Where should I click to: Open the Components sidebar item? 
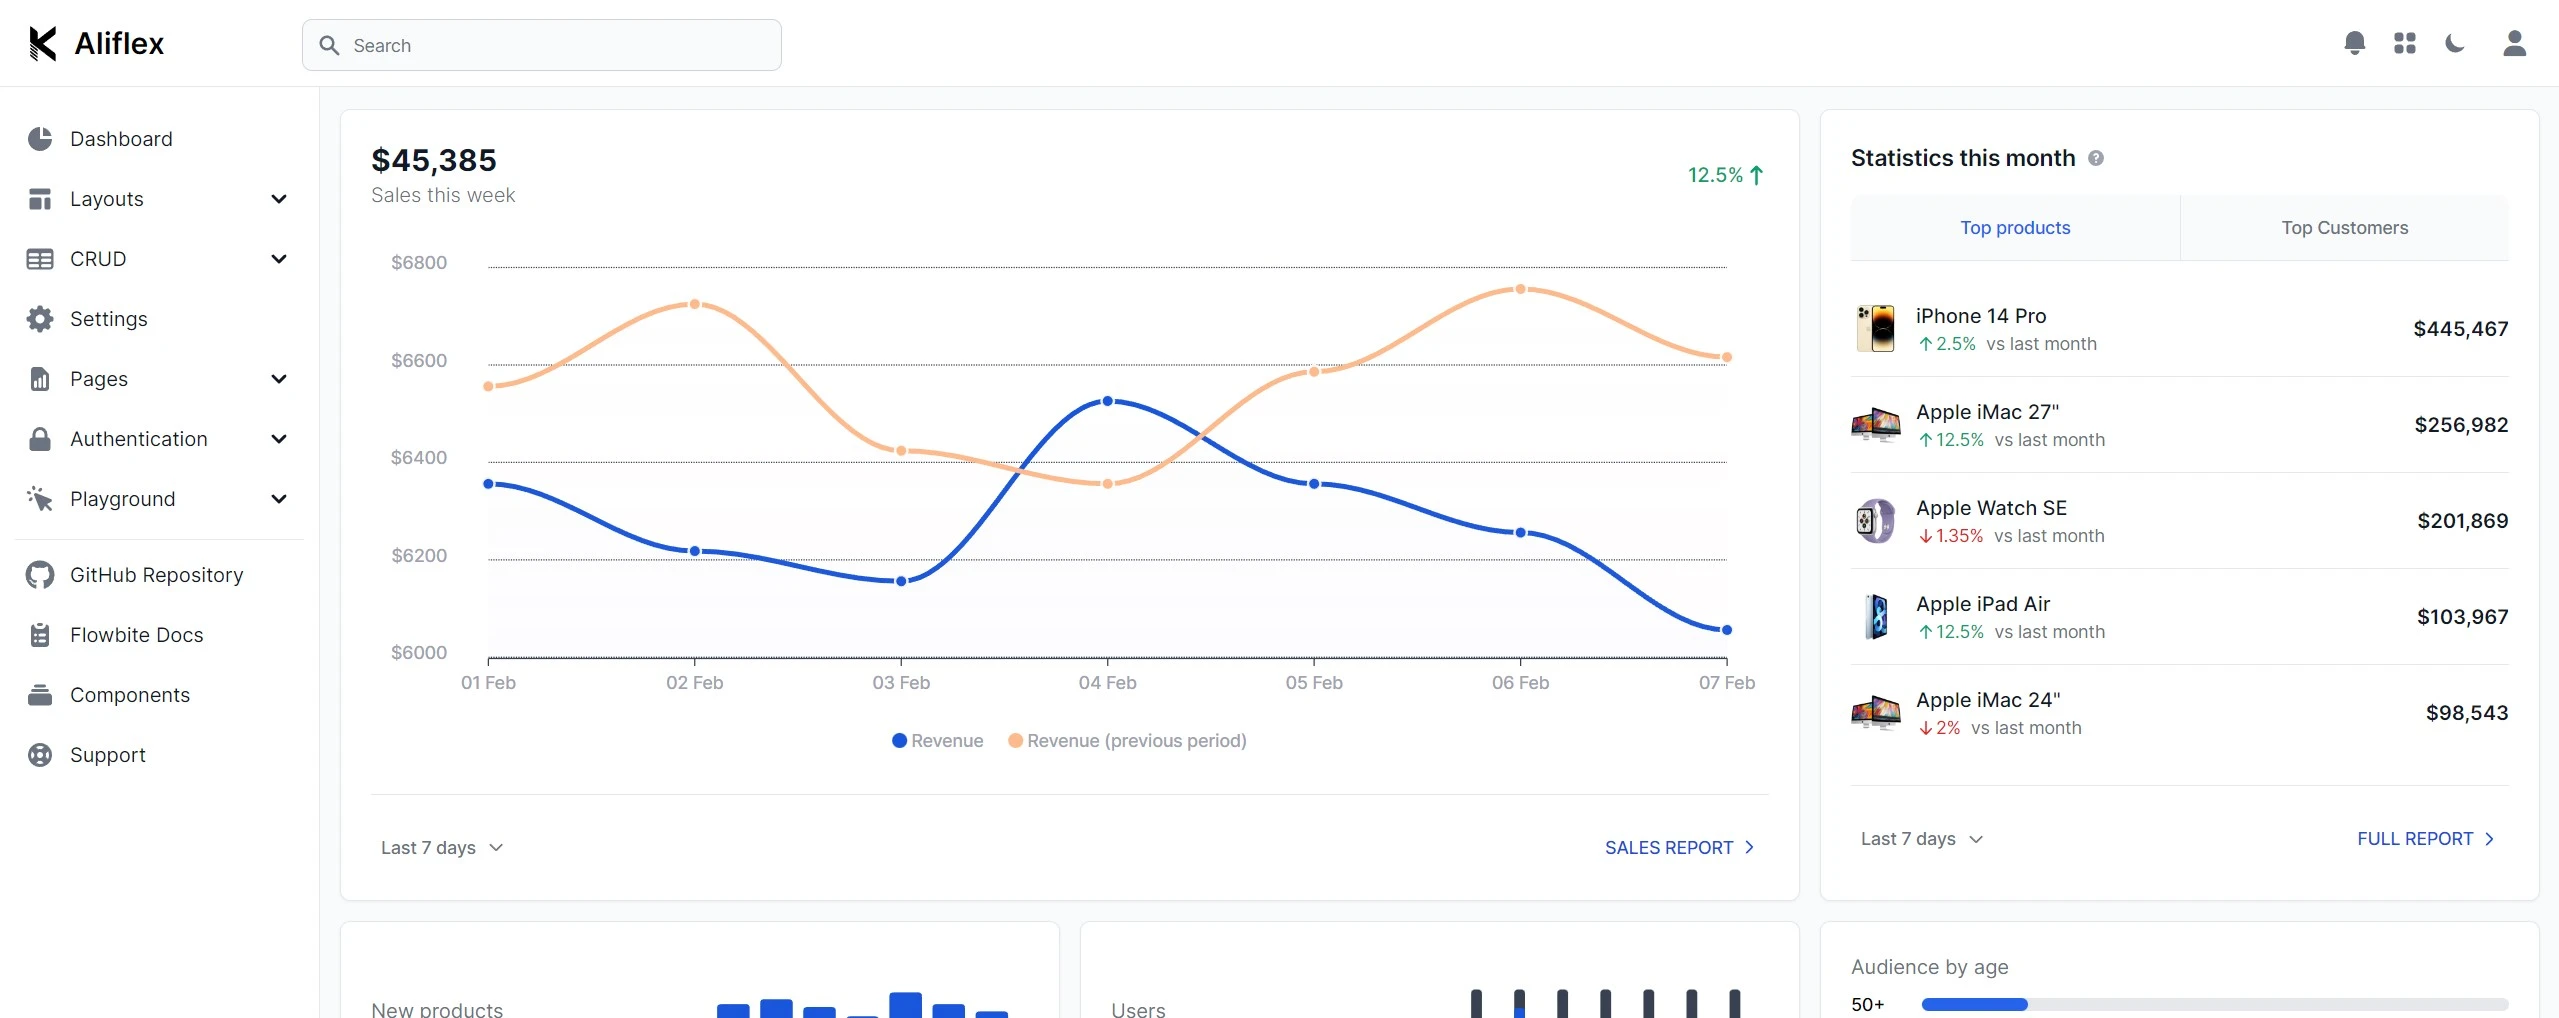[x=160, y=695]
